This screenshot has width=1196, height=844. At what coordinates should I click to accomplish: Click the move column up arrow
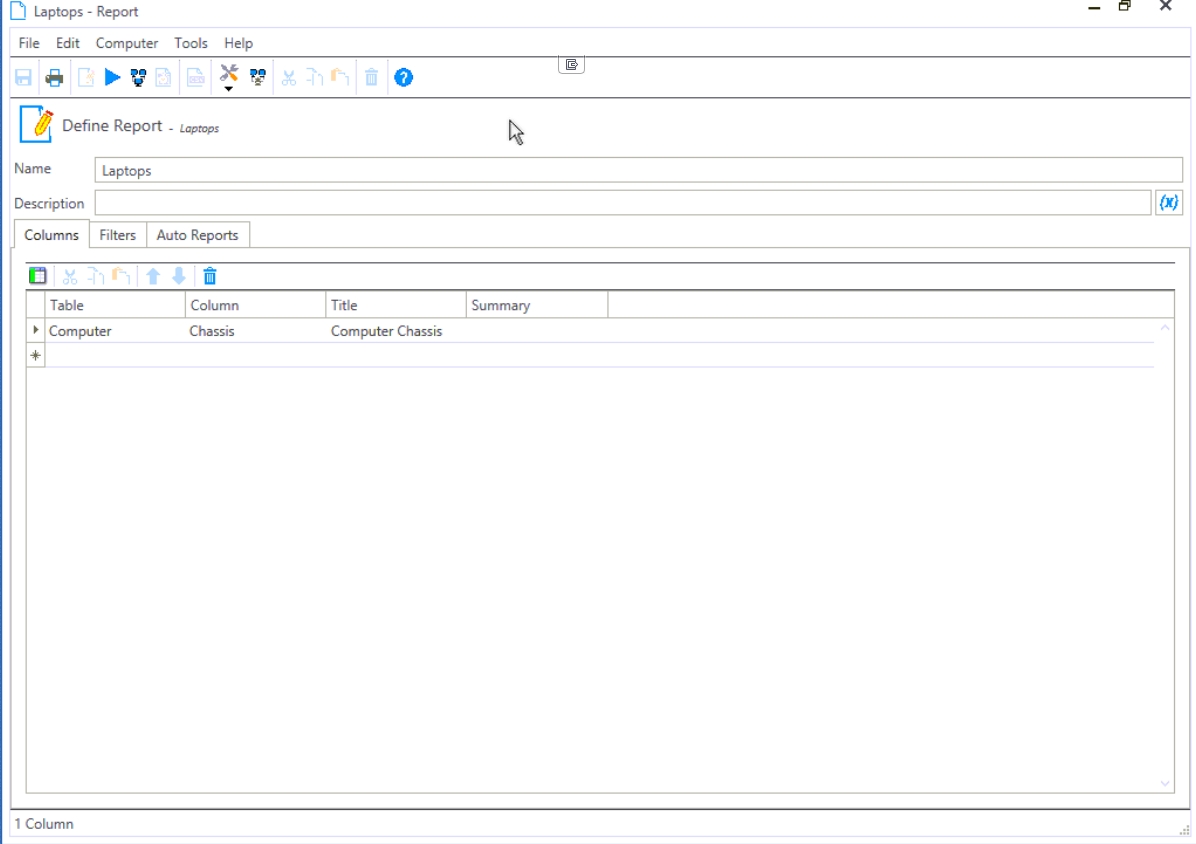153,276
